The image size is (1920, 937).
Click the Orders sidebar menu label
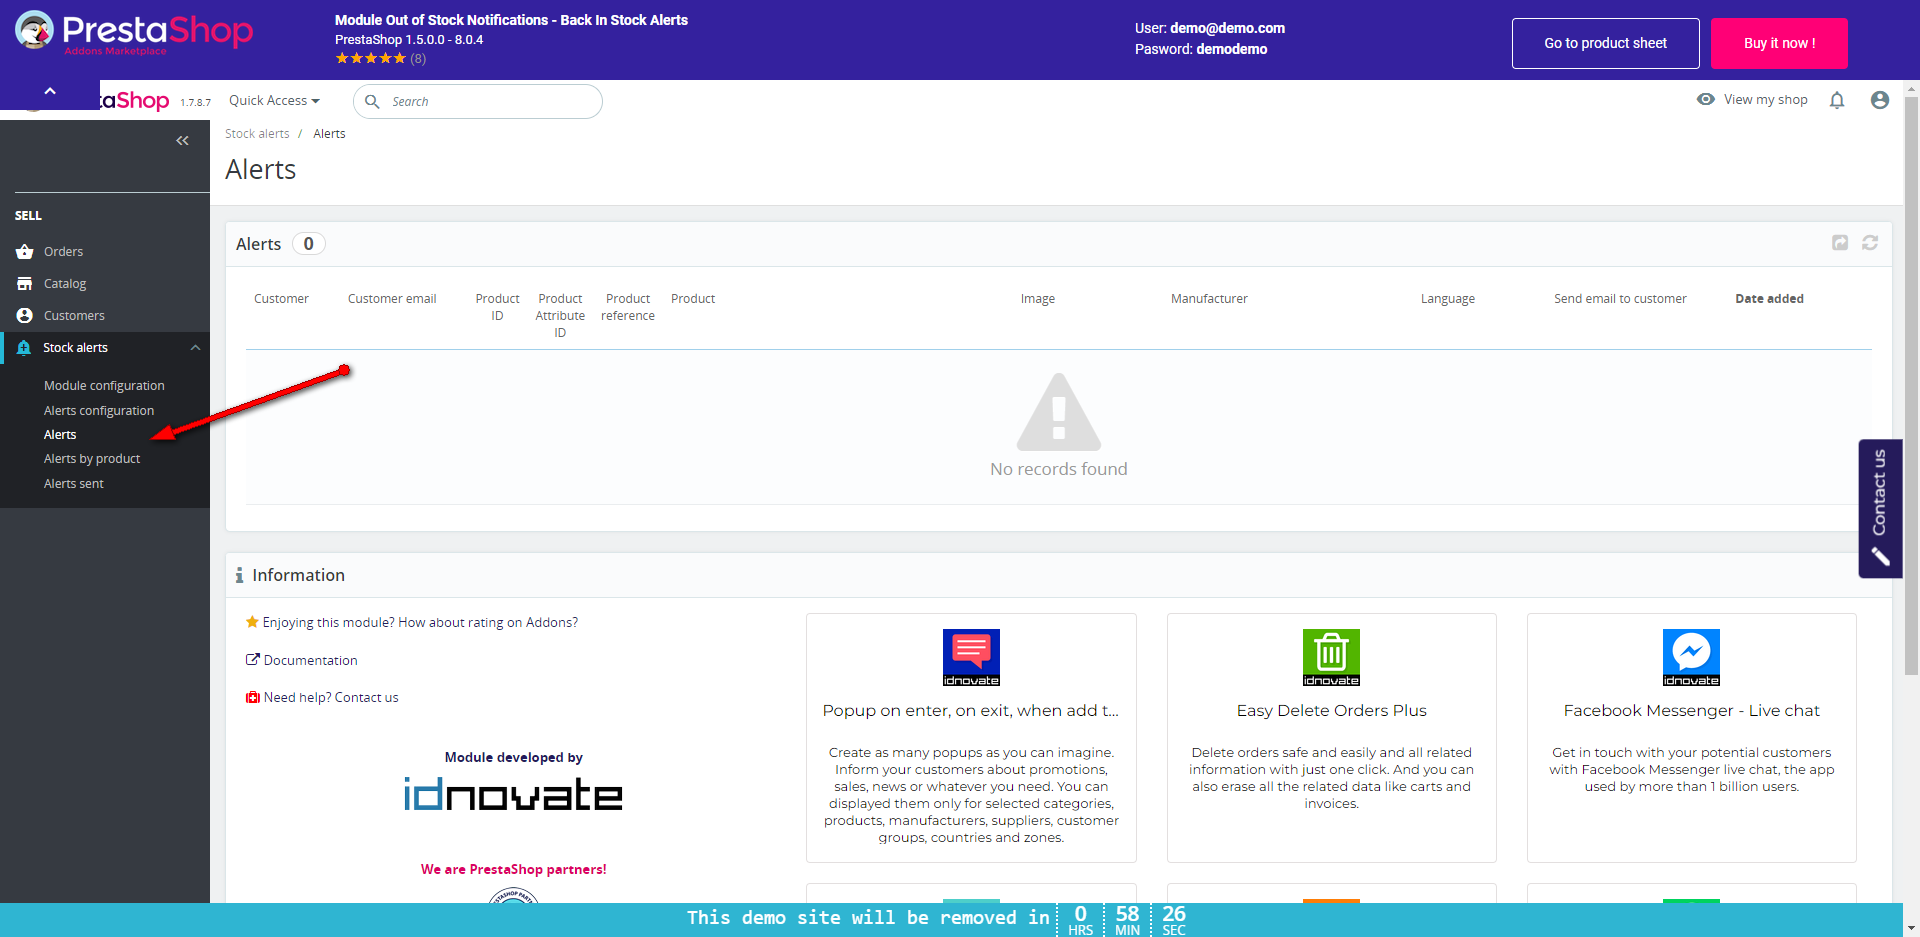pyautogui.click(x=63, y=252)
